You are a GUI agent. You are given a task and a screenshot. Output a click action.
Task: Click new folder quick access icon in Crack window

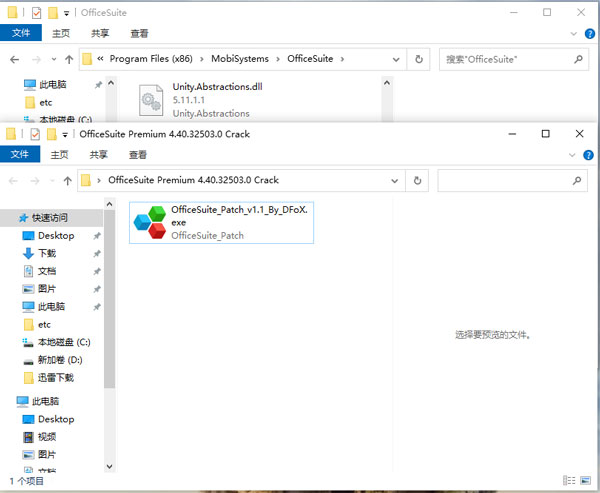(x=51, y=134)
